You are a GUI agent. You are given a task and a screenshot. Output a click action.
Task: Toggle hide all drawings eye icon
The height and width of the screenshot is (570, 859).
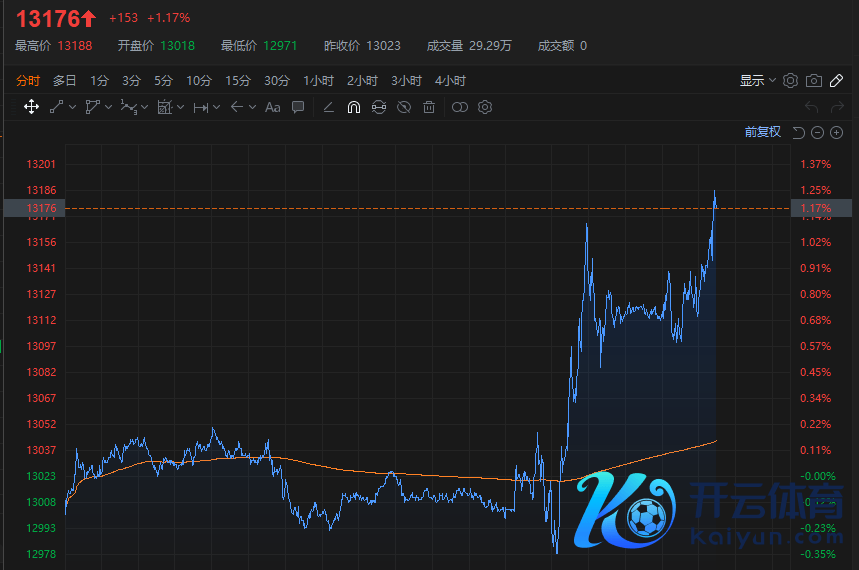[404, 107]
